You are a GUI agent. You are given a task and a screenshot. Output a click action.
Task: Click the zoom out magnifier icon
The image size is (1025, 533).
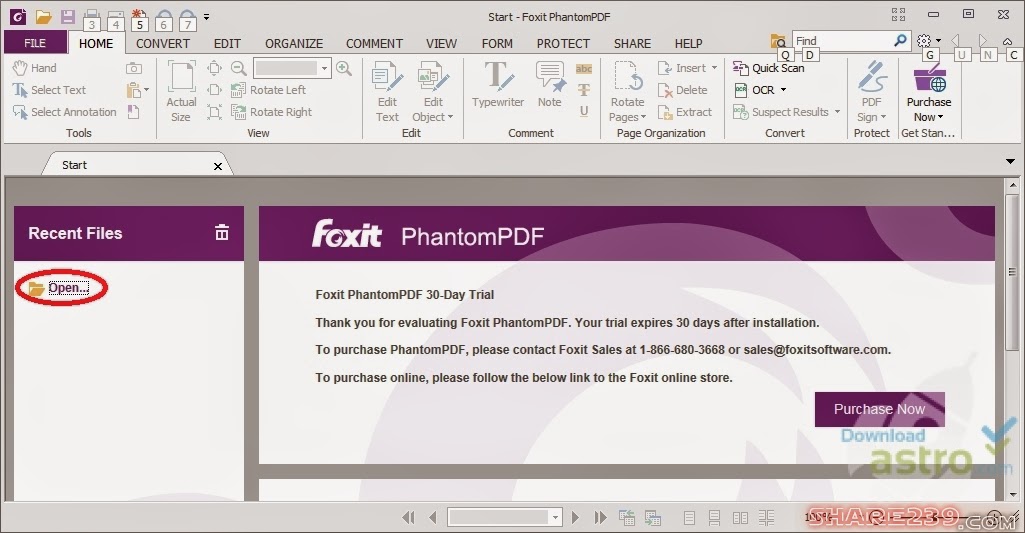(239, 67)
